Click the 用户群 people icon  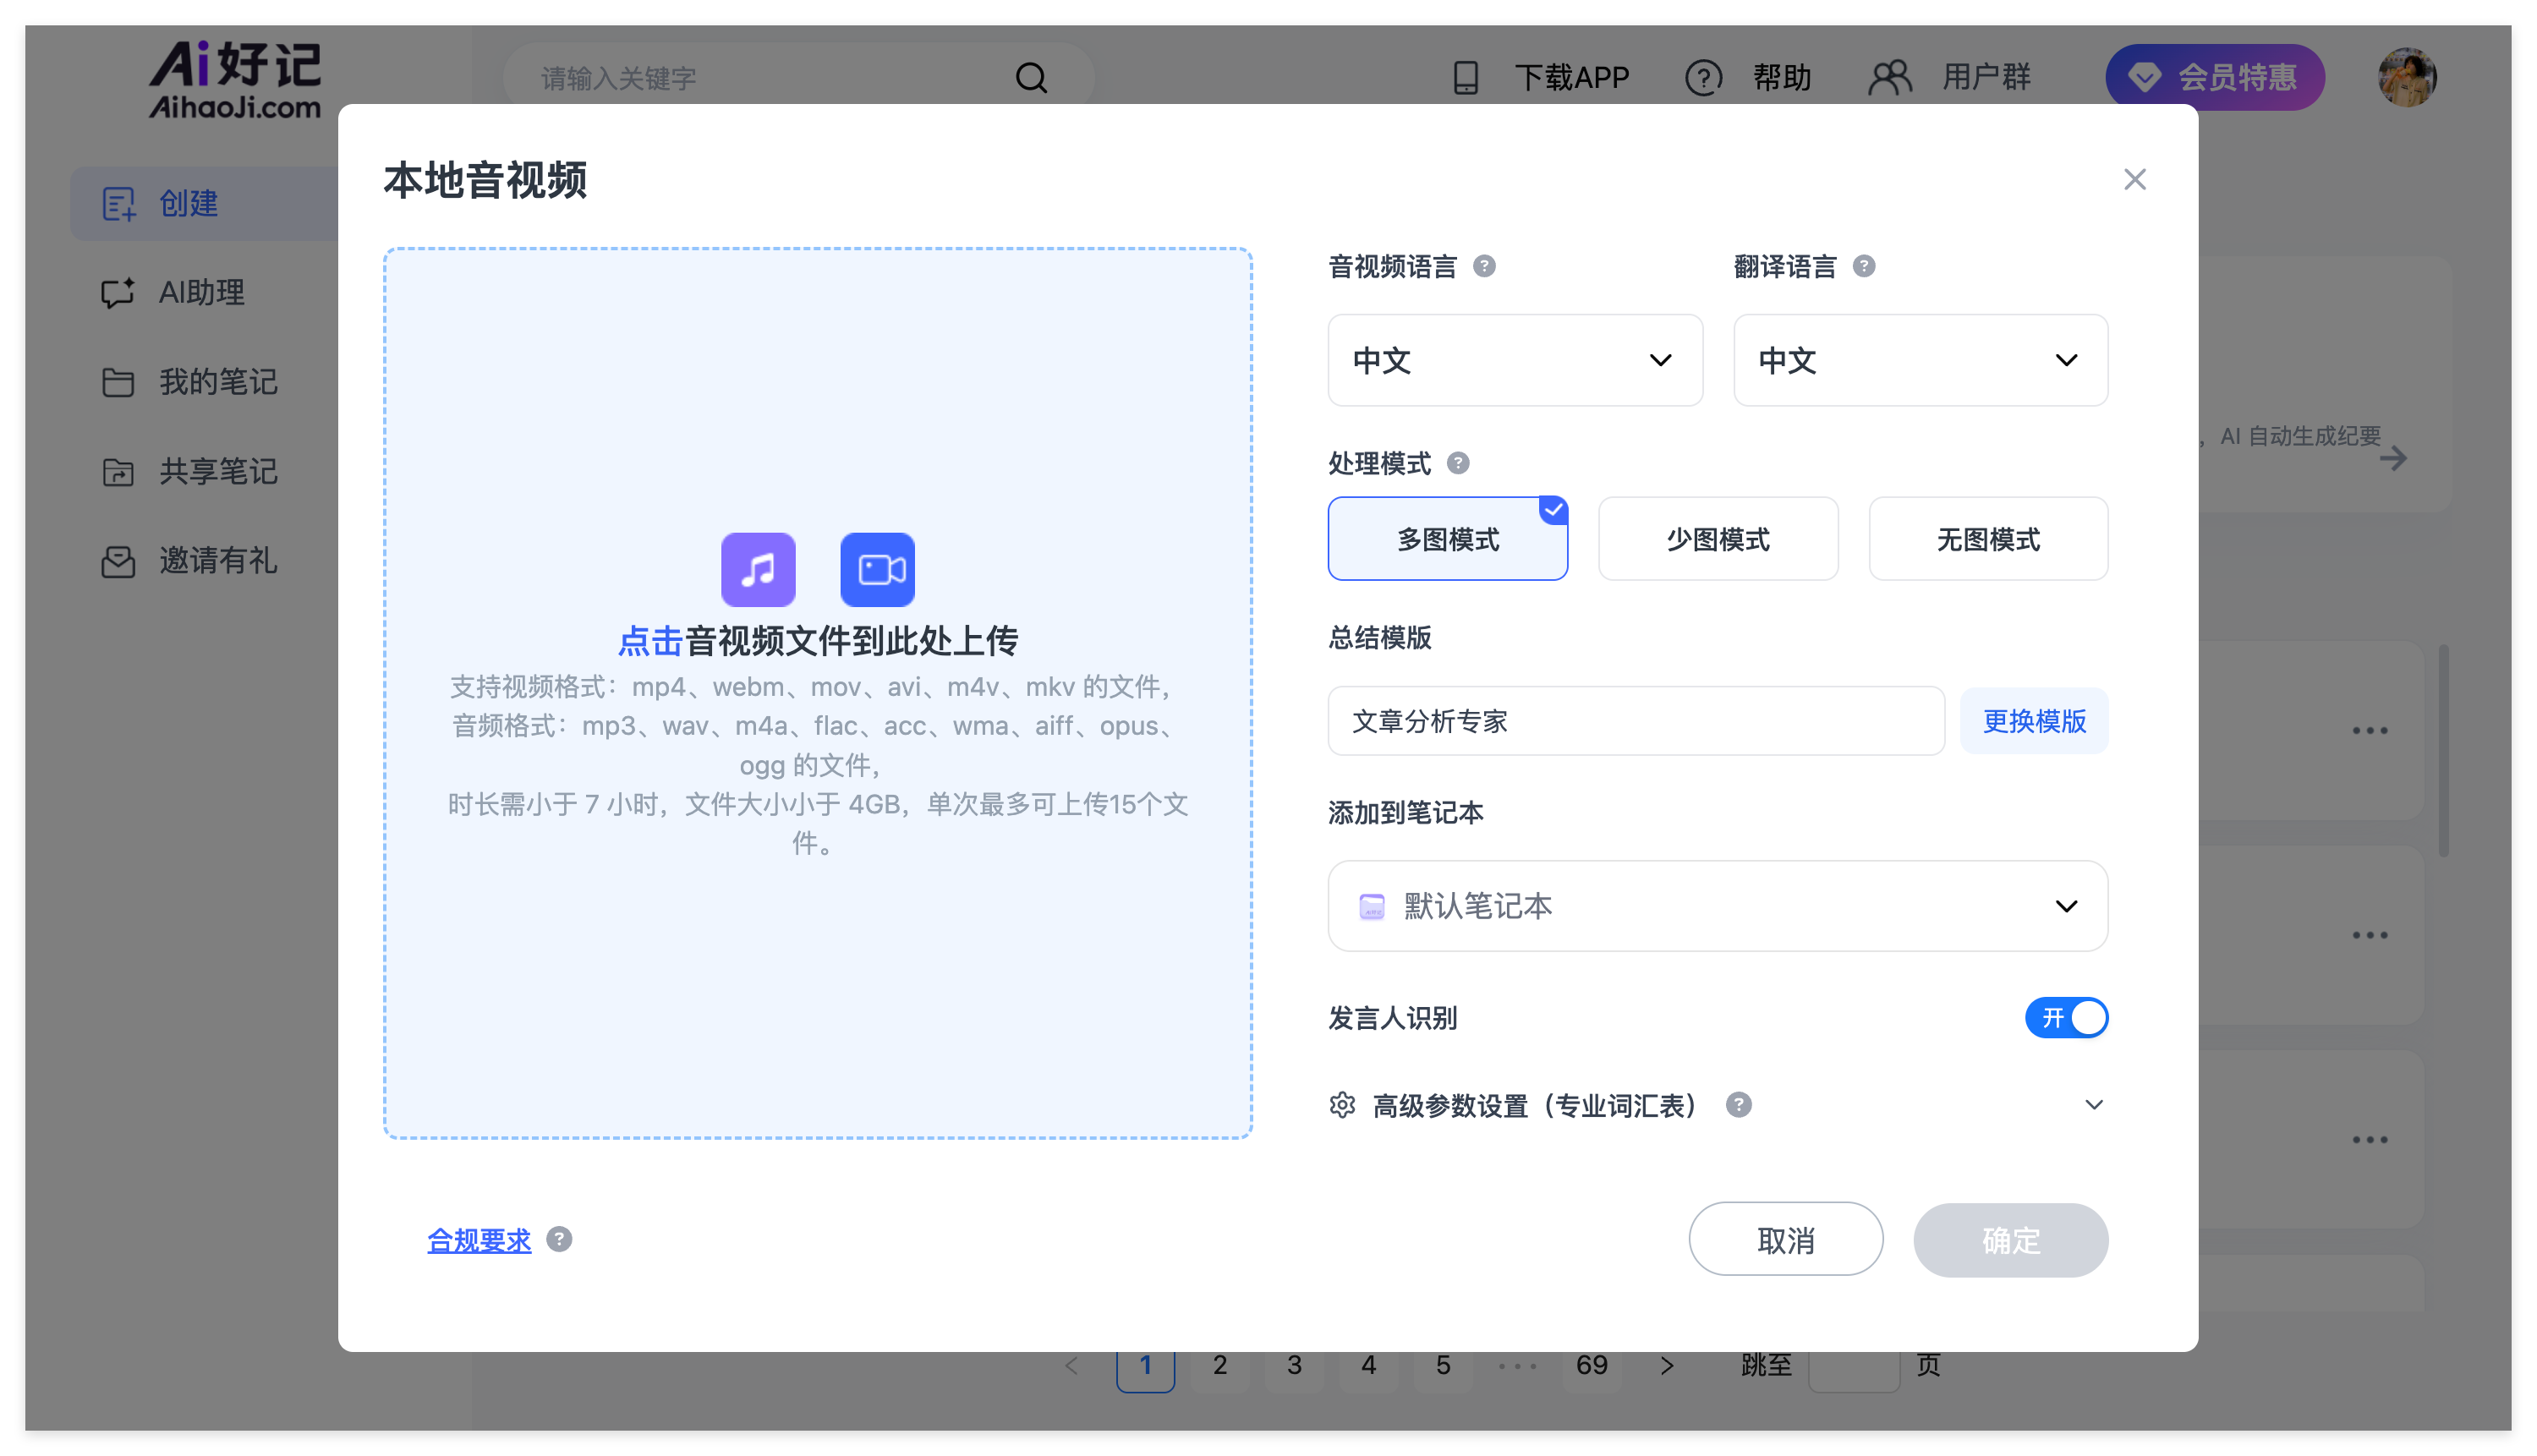tap(1889, 77)
